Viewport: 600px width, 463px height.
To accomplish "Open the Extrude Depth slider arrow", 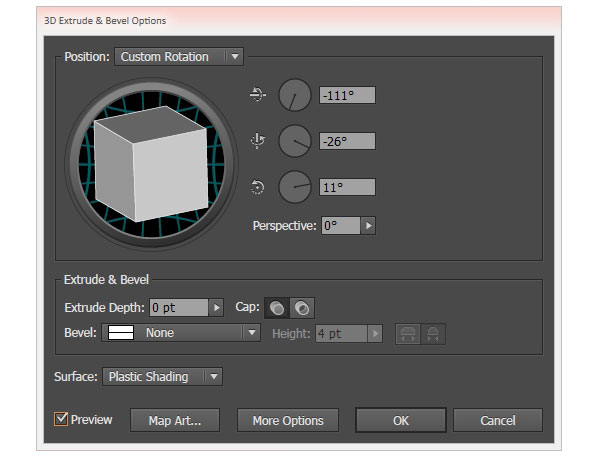I will tap(216, 308).
